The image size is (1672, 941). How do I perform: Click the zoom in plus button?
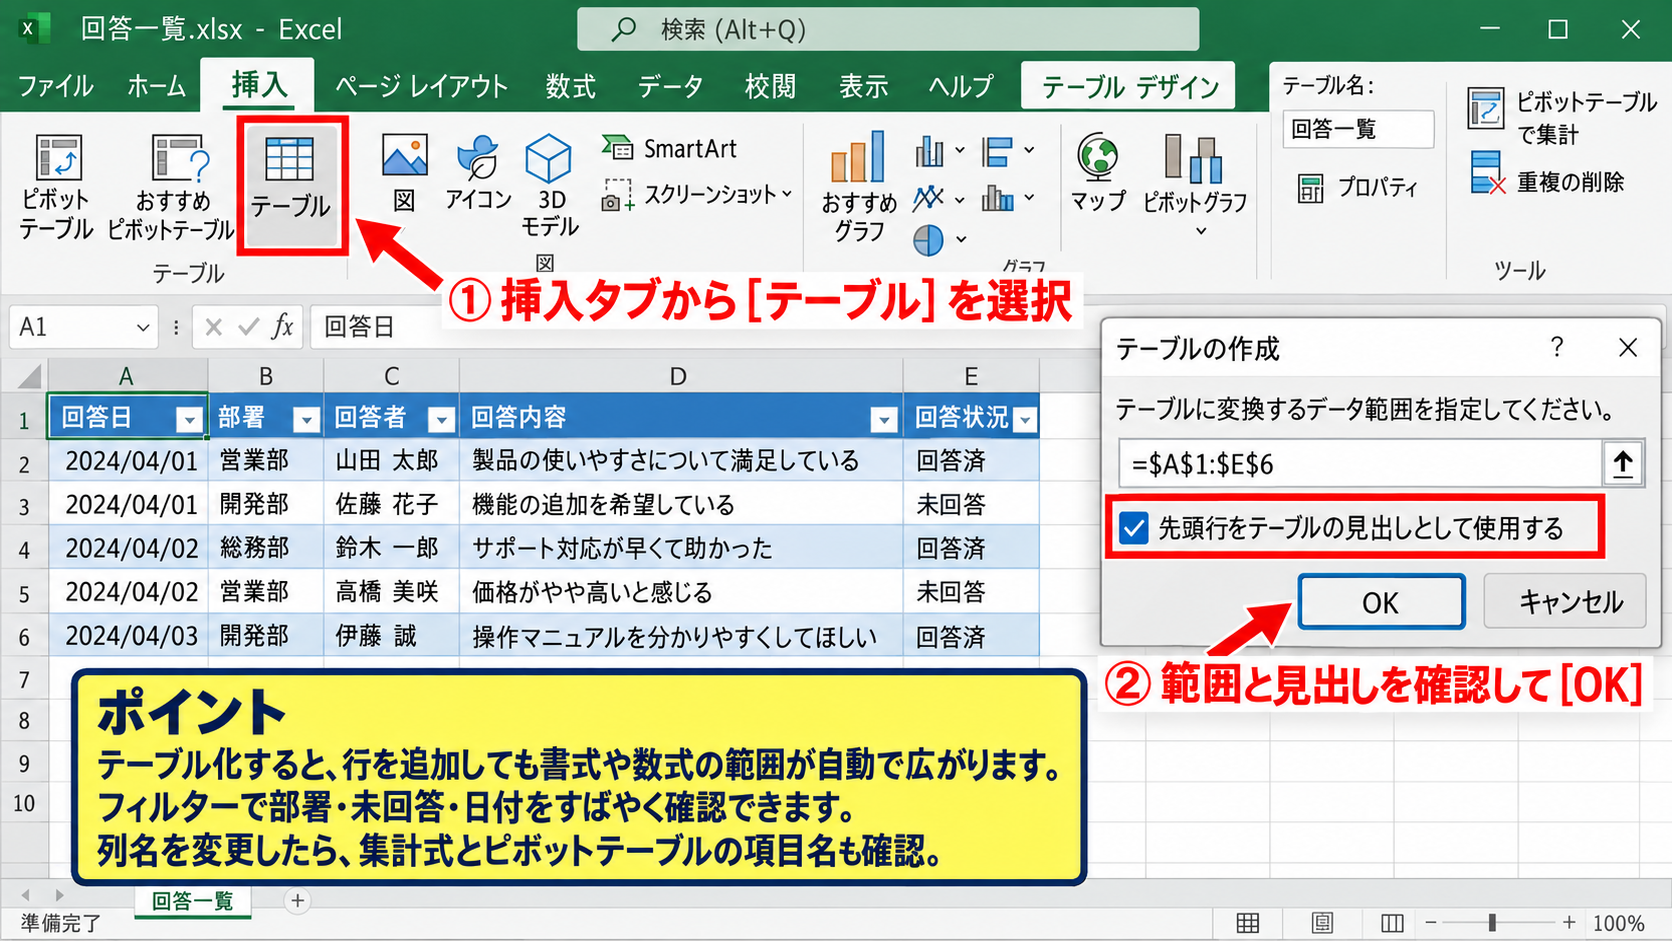click(1569, 923)
